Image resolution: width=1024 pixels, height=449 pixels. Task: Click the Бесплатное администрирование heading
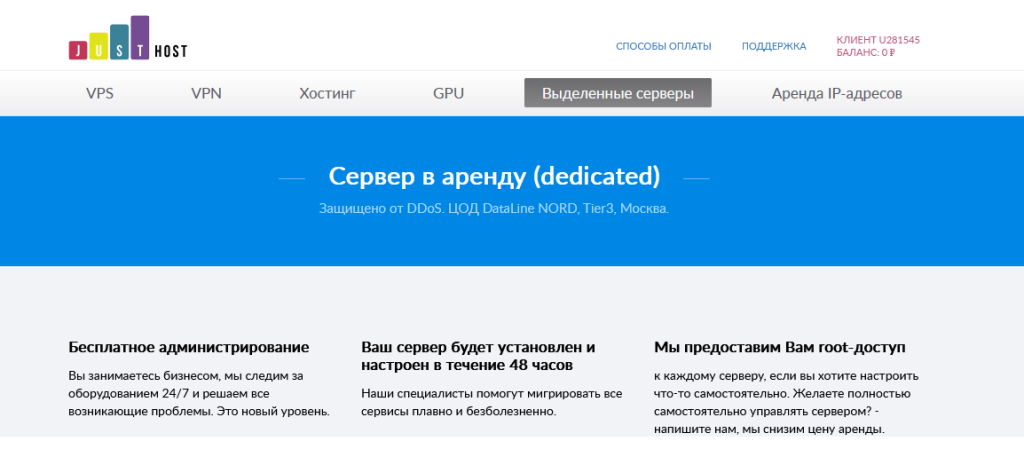click(x=189, y=347)
